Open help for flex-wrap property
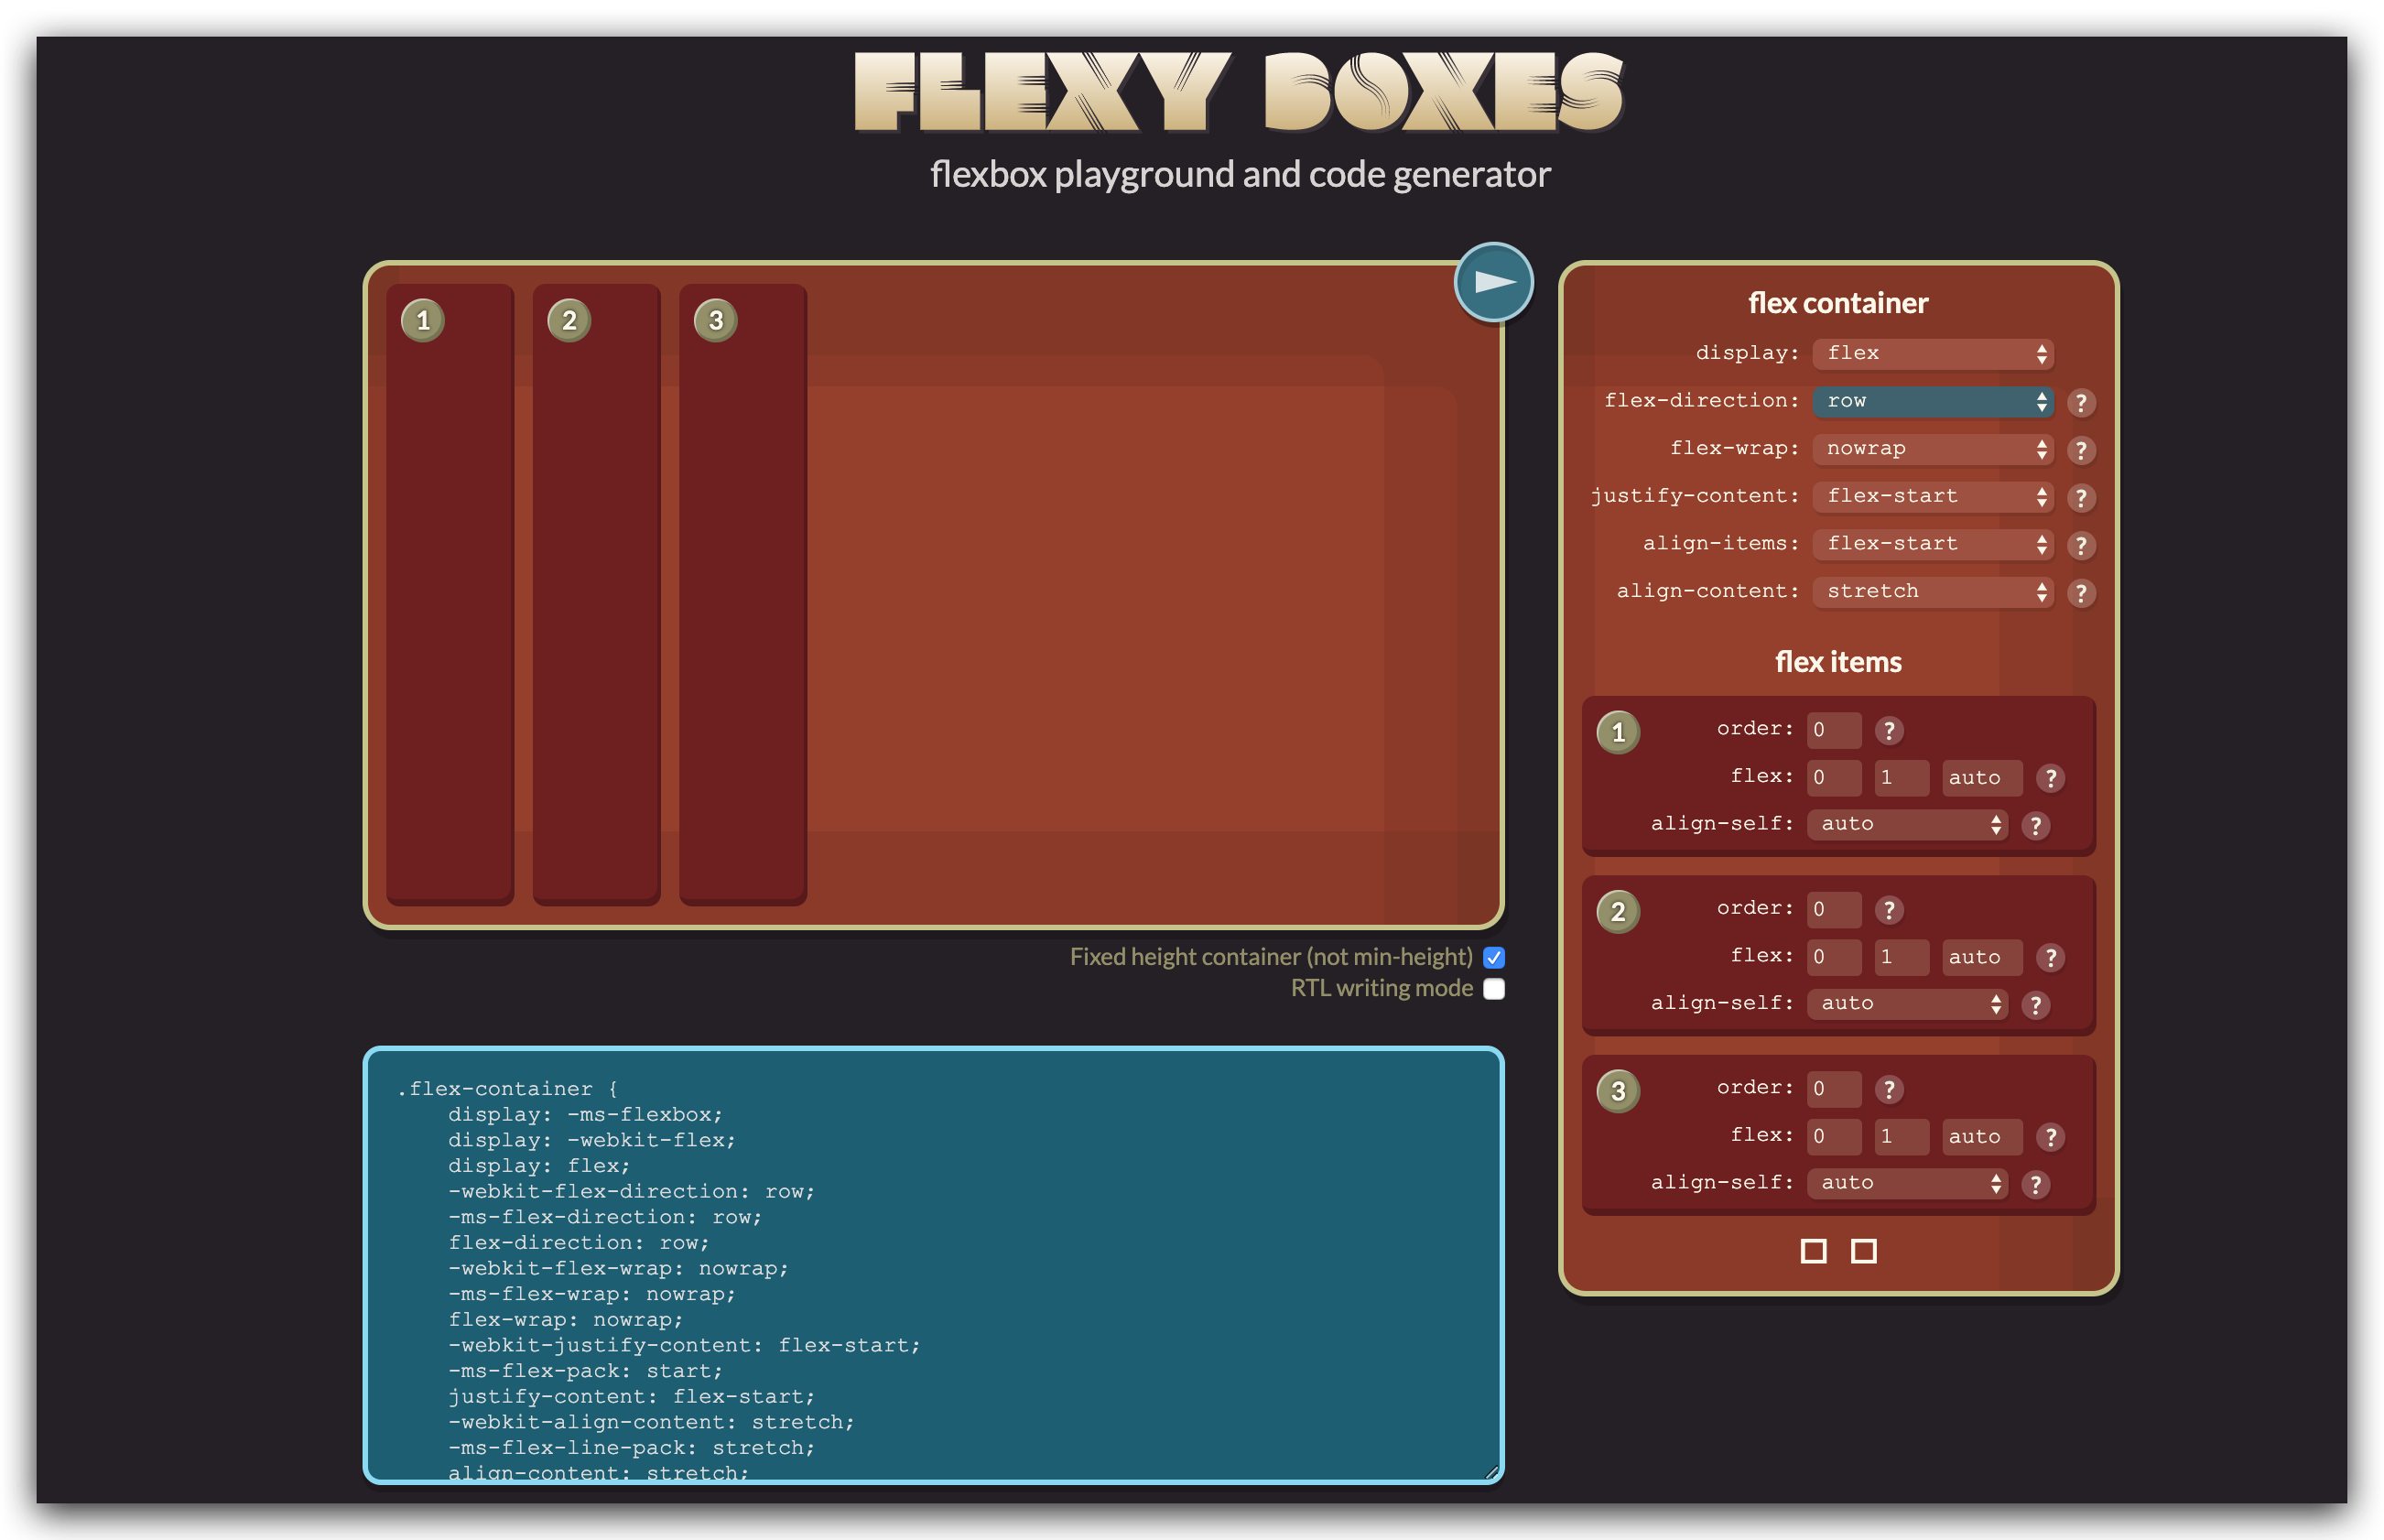The height and width of the screenshot is (1540, 2384). [2081, 451]
